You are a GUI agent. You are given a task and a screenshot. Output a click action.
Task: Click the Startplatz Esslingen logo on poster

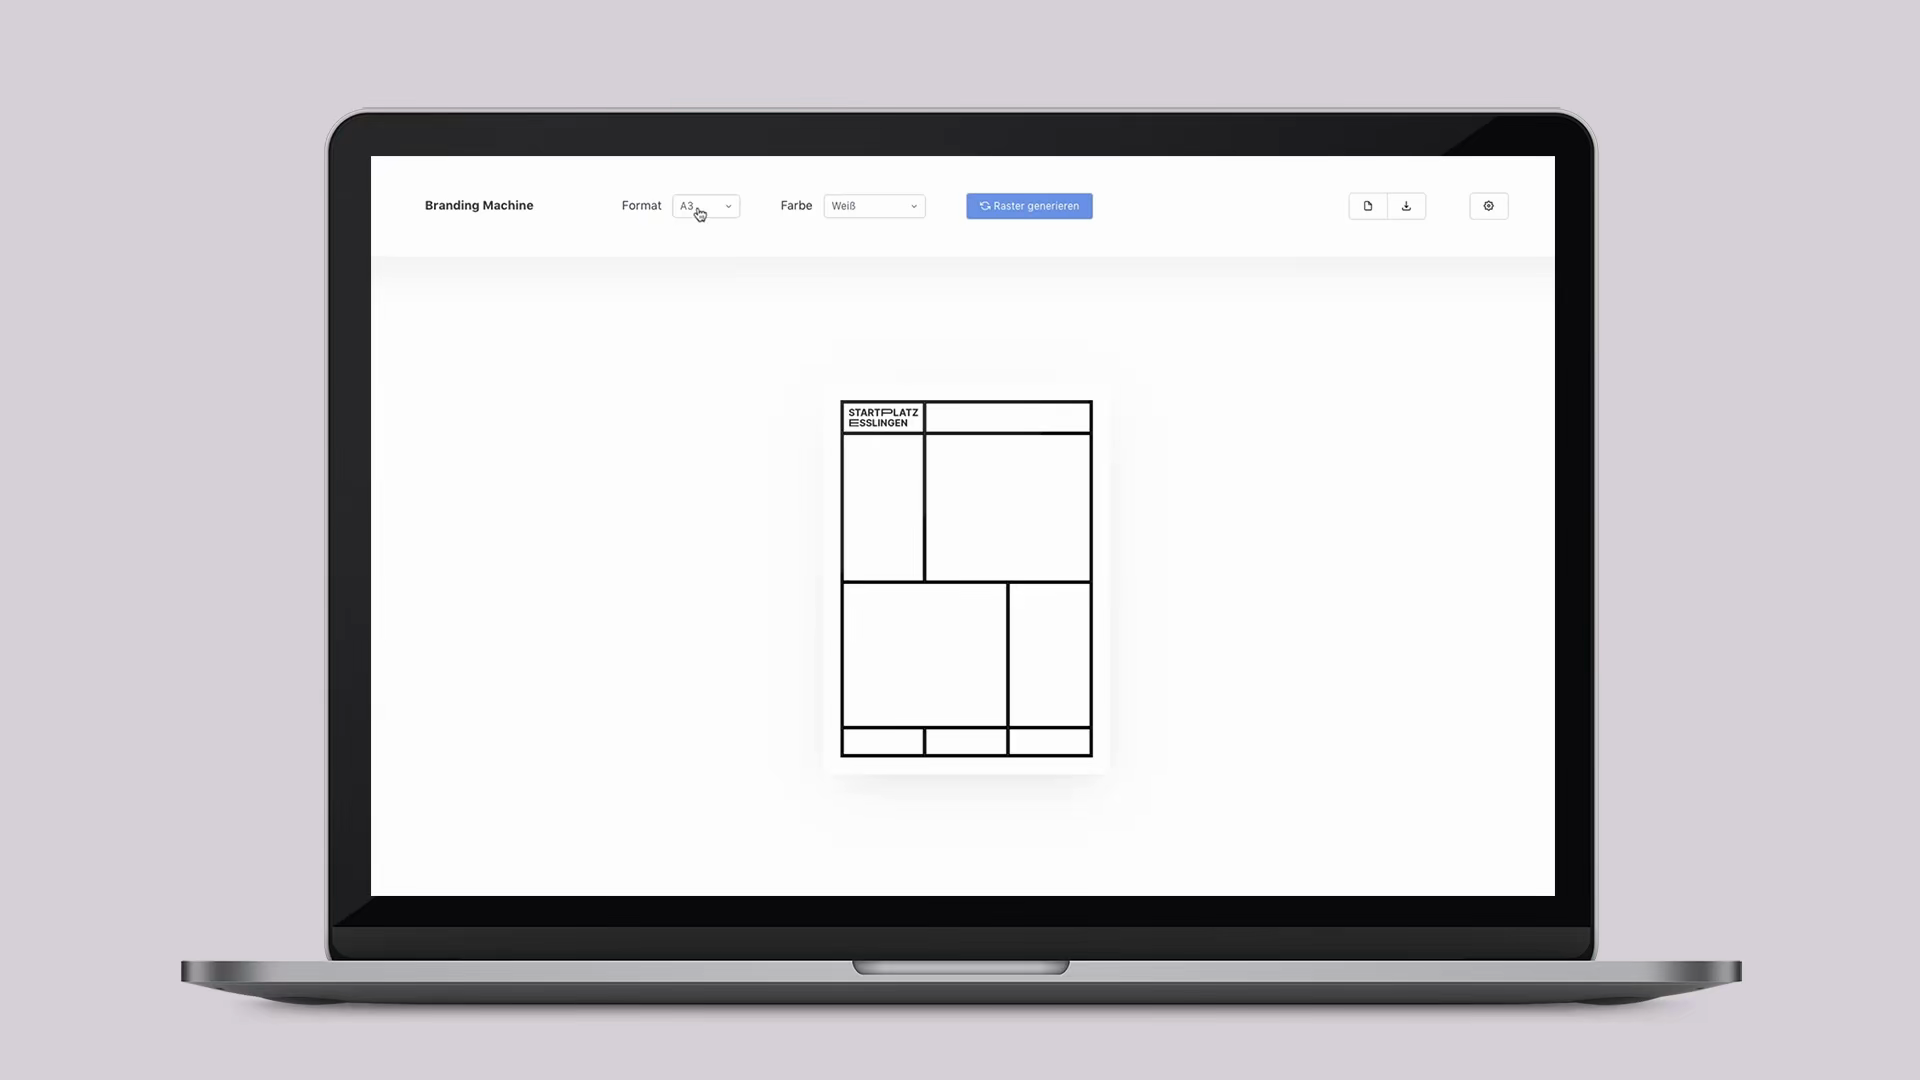tap(883, 417)
